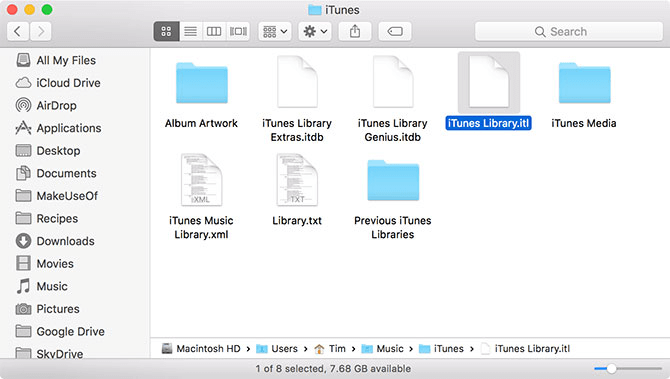Select iTunes Library Genius.itdb file icon

coord(393,82)
